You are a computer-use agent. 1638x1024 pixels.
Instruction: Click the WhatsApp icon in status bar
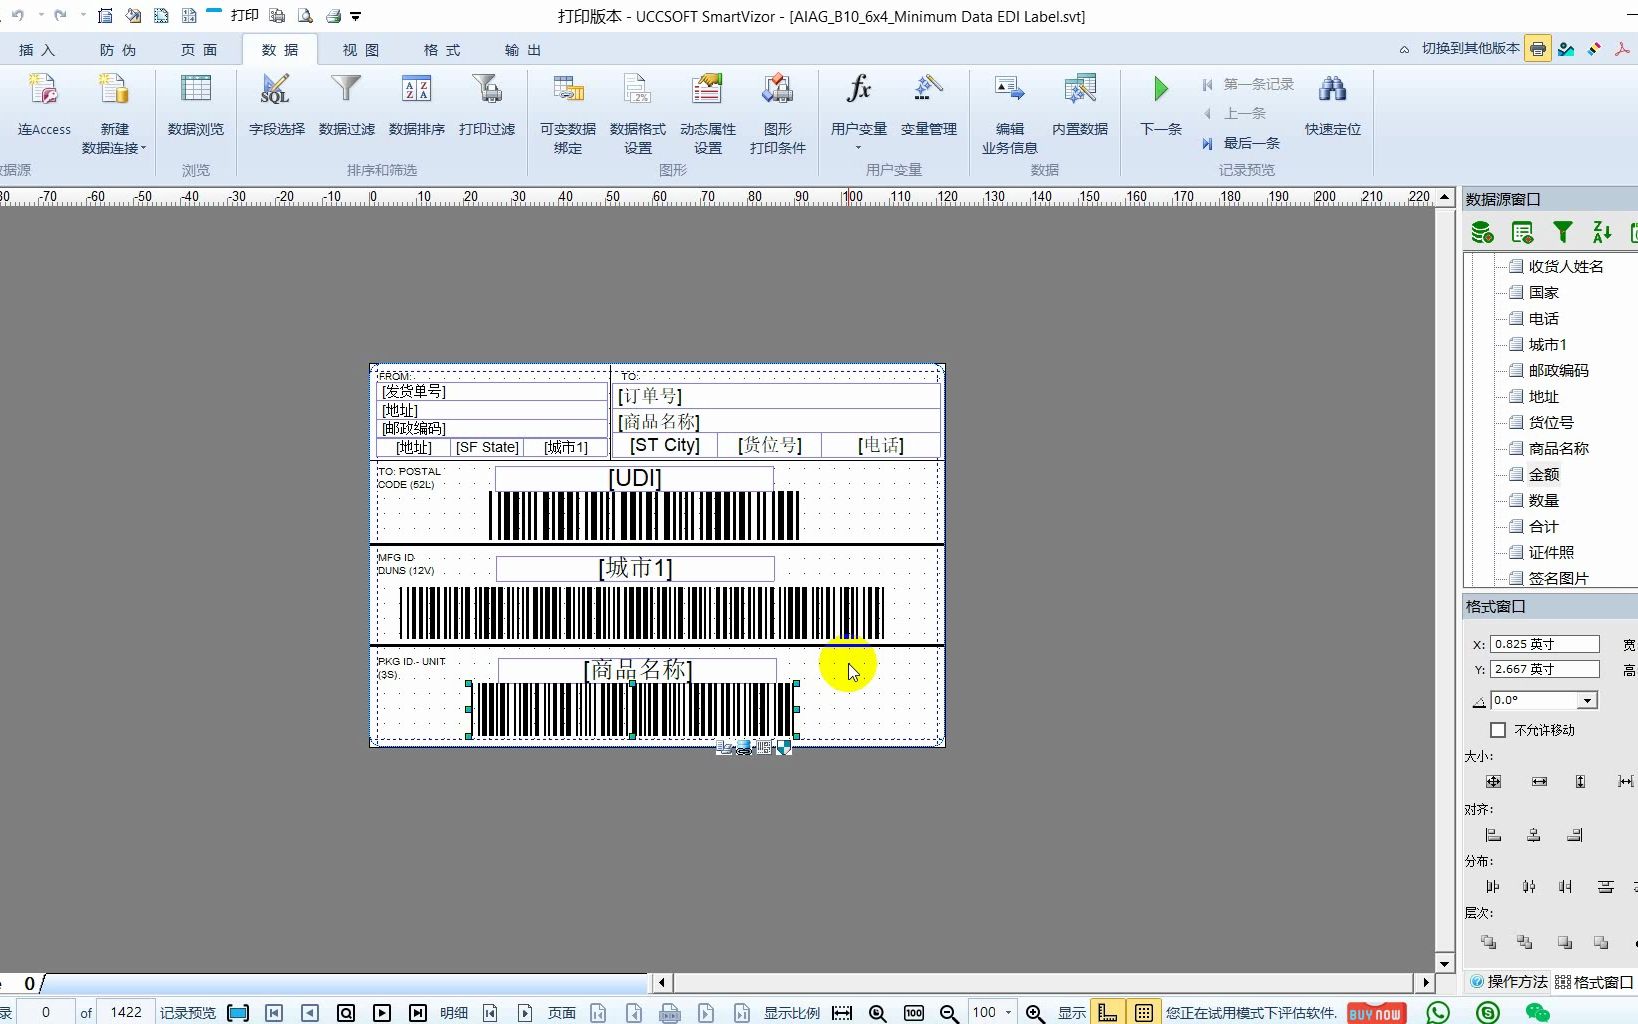click(1438, 1013)
